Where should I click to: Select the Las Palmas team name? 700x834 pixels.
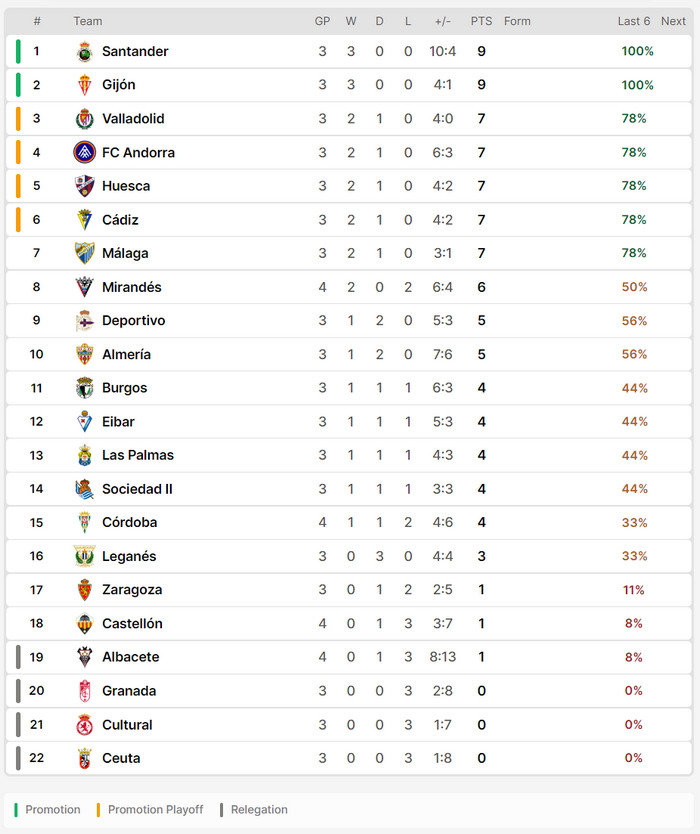point(138,455)
